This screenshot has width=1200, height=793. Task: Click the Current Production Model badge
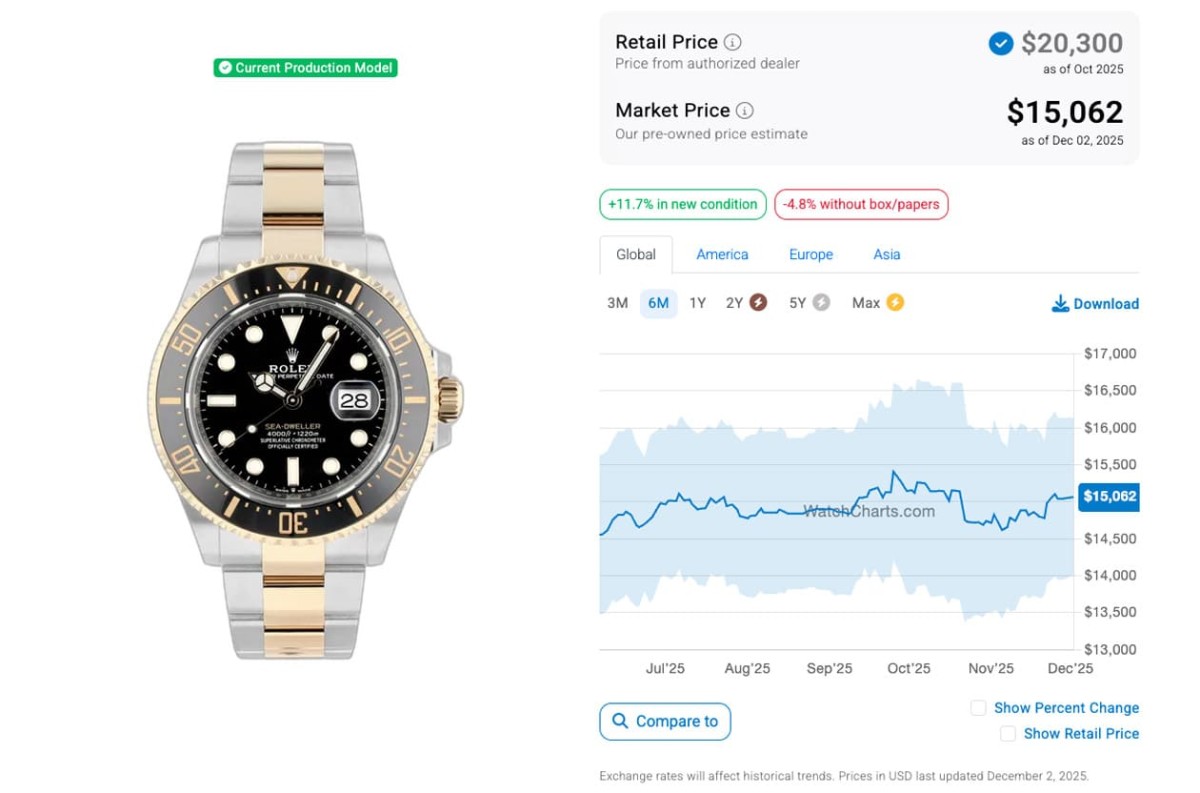click(305, 68)
